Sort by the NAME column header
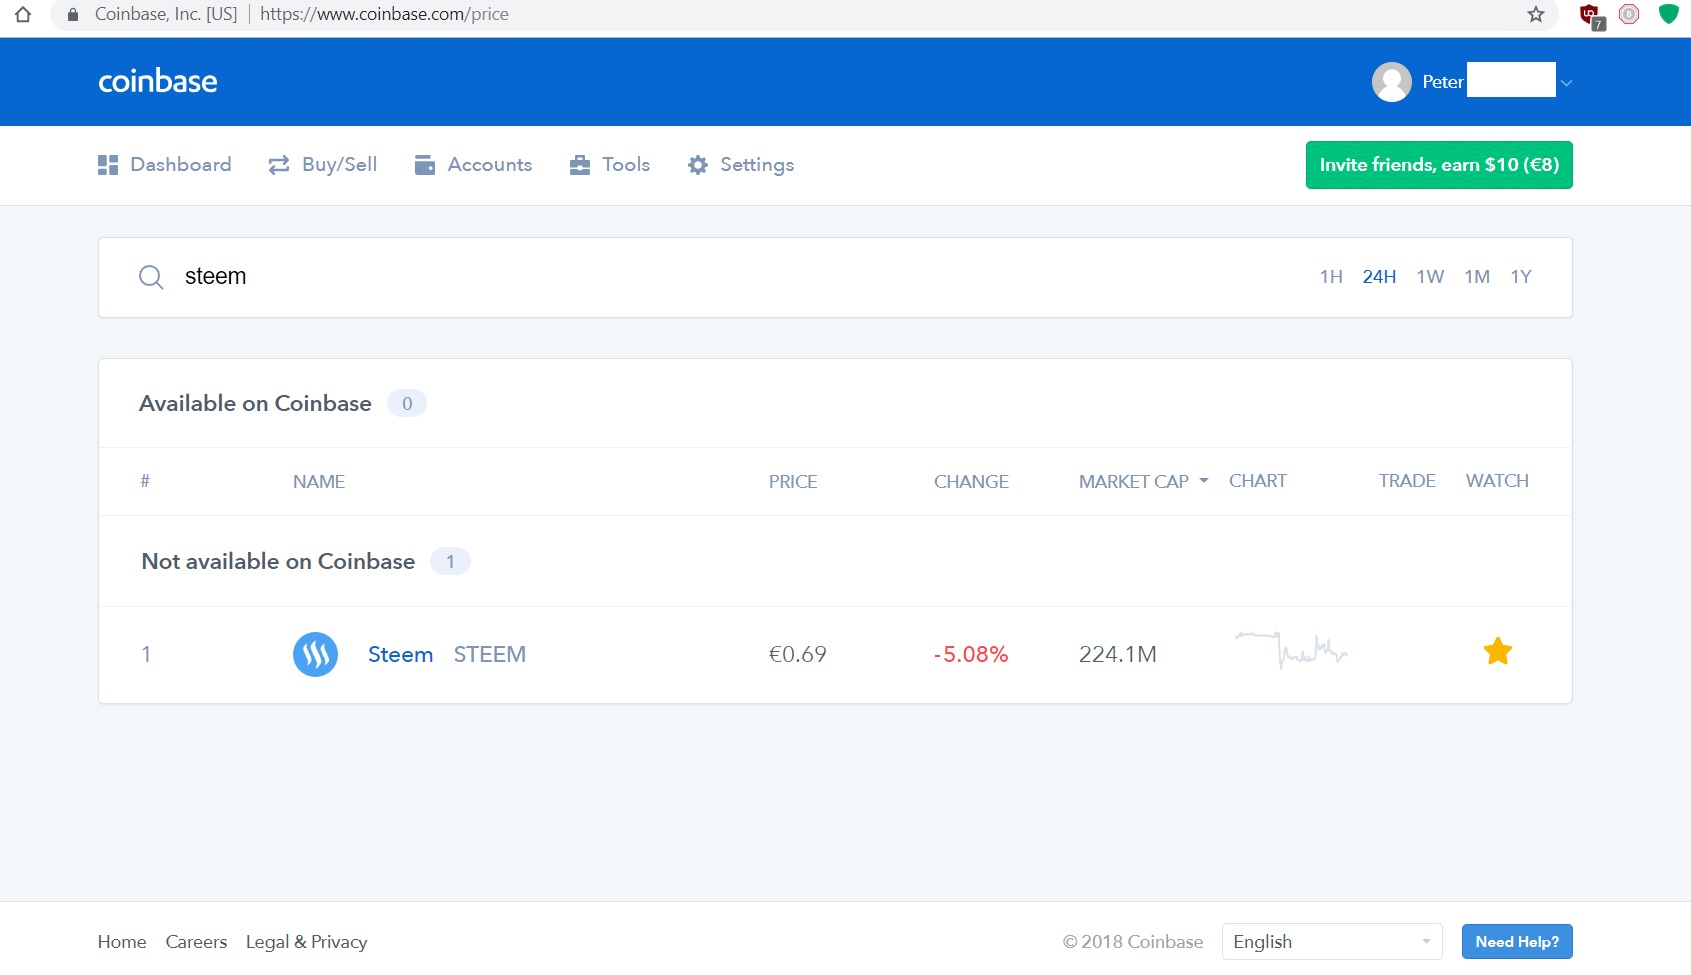 coord(319,482)
